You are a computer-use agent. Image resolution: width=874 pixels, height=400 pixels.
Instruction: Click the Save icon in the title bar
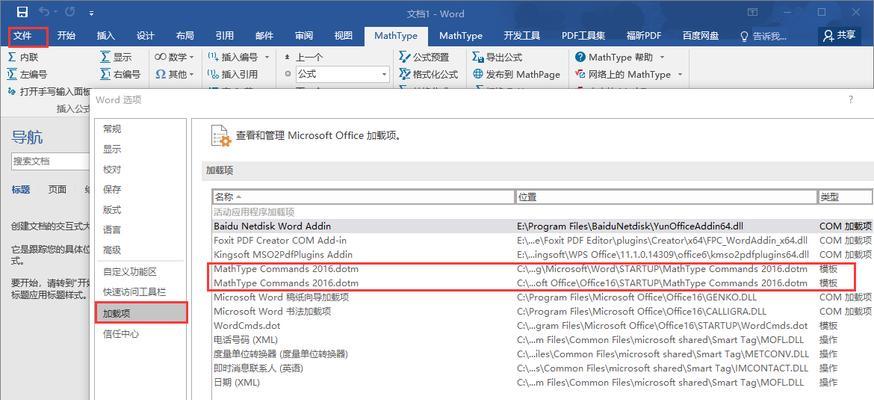(x=22, y=12)
